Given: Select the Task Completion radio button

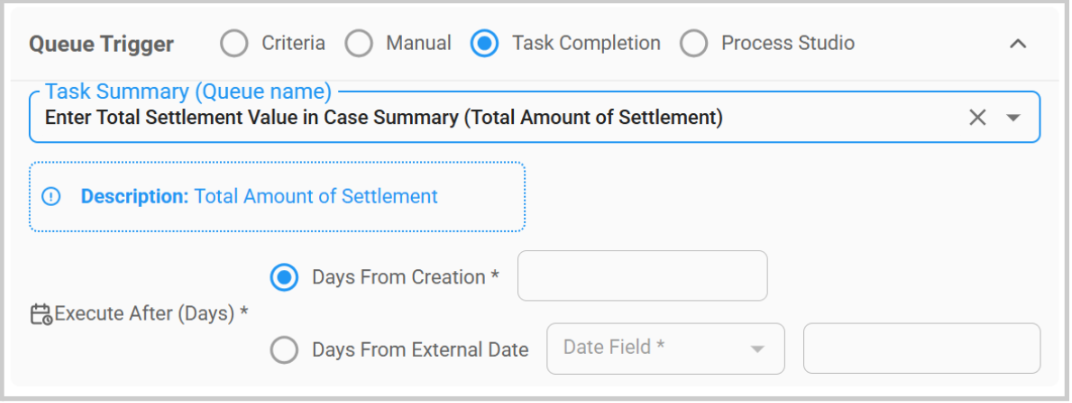Looking at the screenshot, I should (x=484, y=44).
